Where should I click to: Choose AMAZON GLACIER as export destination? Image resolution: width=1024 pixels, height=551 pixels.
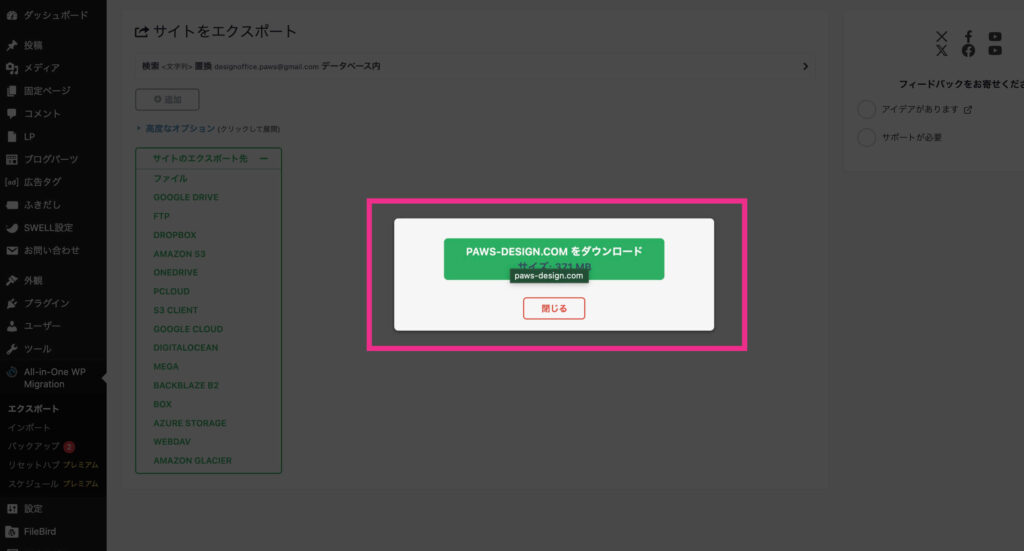(193, 461)
